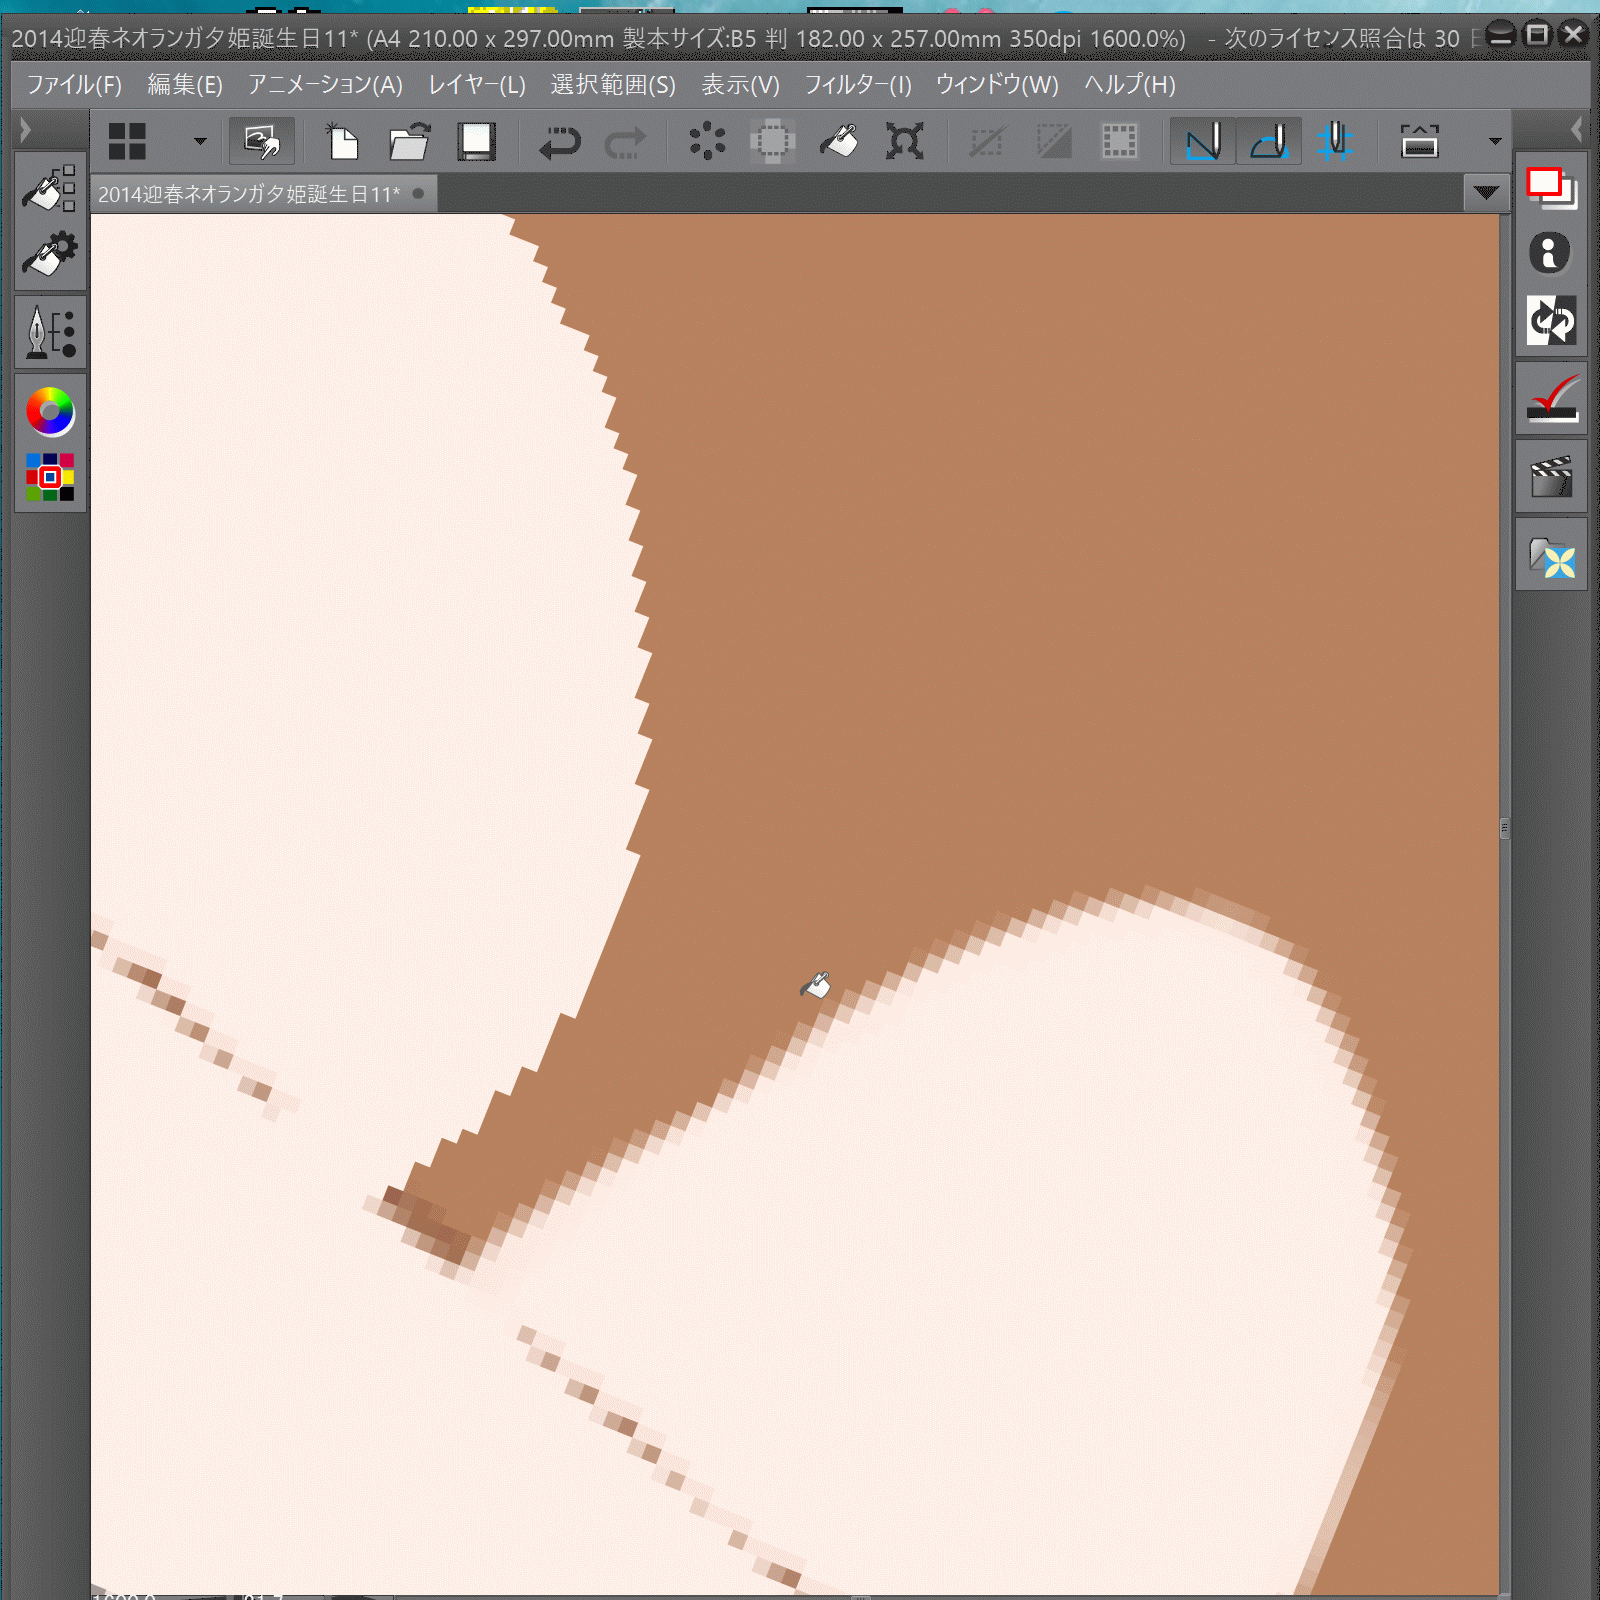Click the Undo arrow in command bar
The height and width of the screenshot is (1600, 1600).
coord(559,142)
